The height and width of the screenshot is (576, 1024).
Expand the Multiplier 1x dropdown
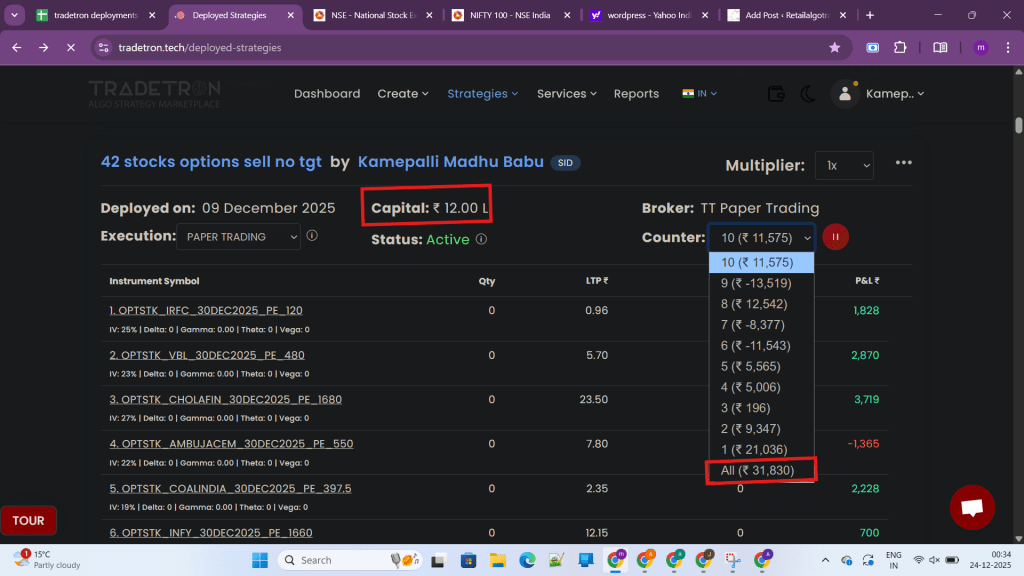coord(843,165)
